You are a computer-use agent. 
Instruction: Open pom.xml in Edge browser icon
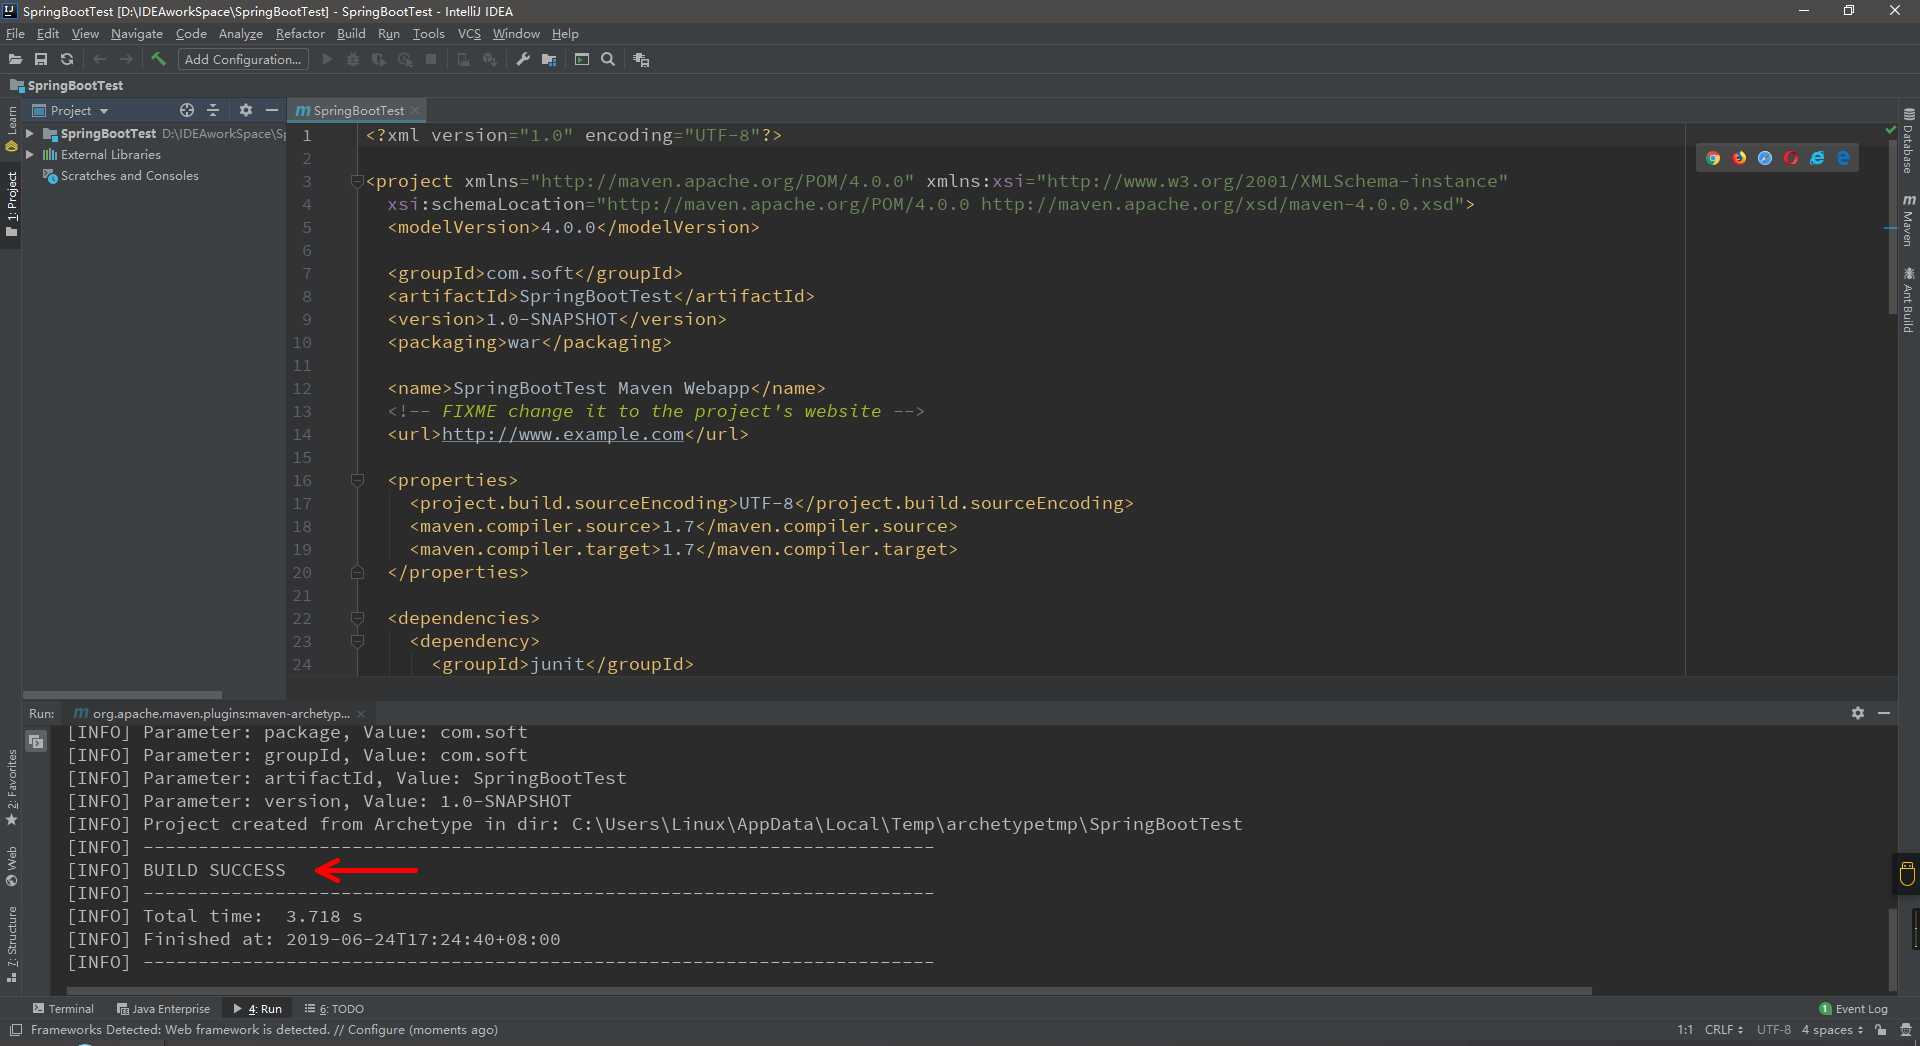[1843, 158]
